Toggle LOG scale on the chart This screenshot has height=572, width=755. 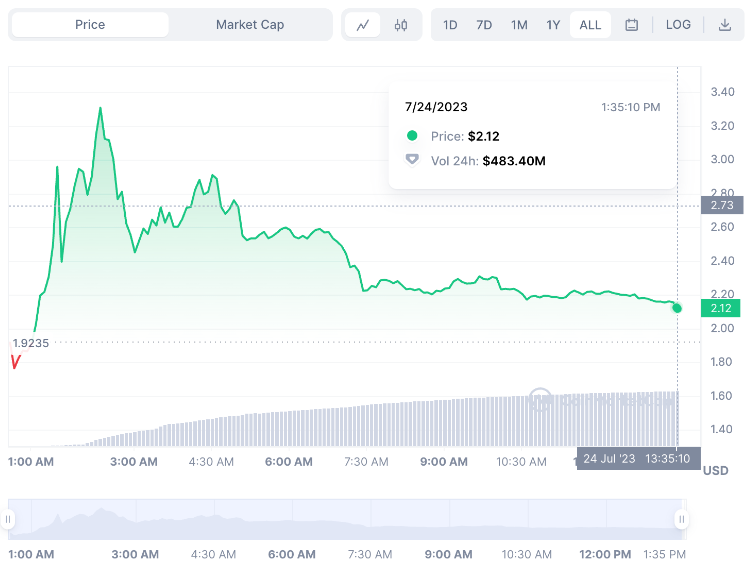679,25
